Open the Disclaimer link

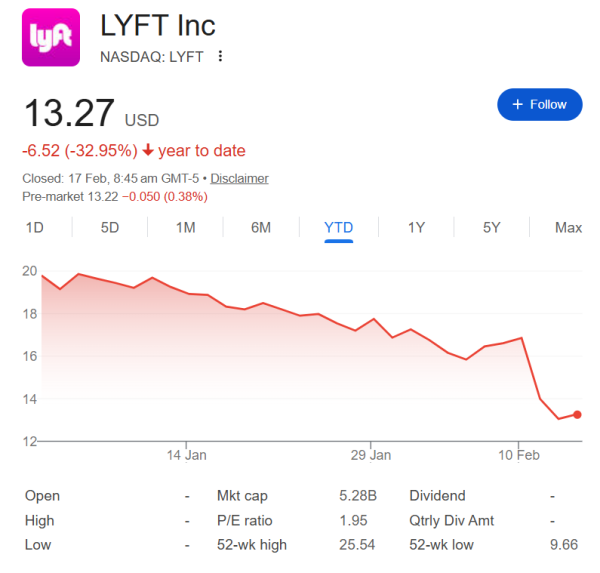(x=239, y=178)
